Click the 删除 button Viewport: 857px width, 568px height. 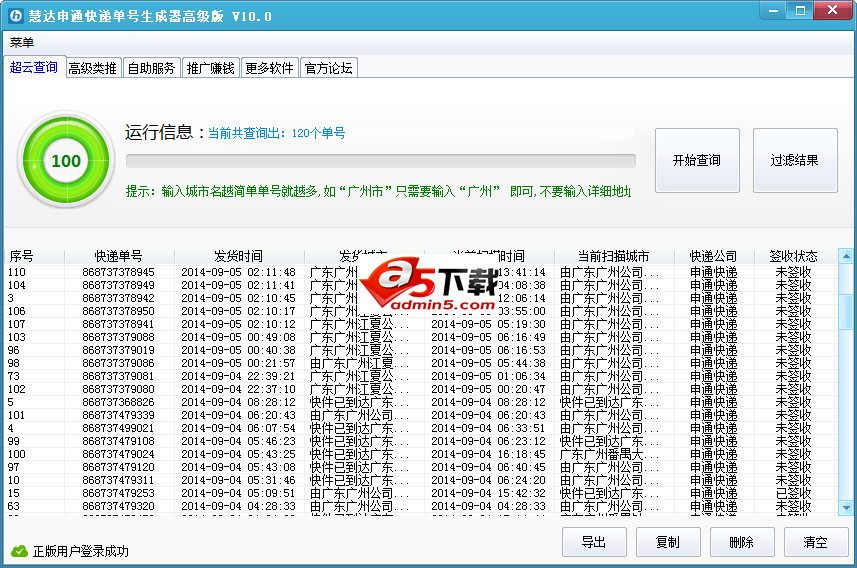742,542
